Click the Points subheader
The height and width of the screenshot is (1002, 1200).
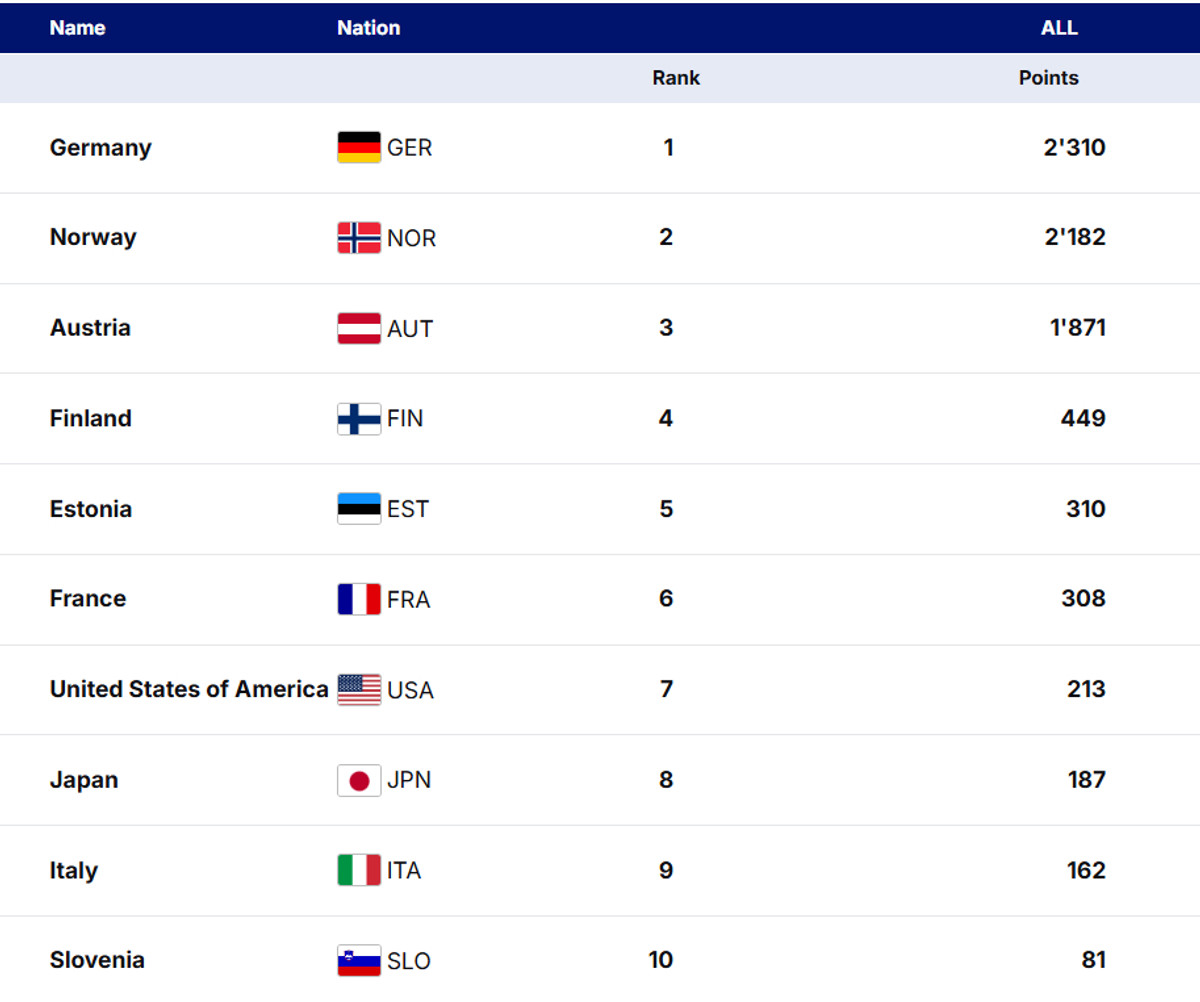point(1048,78)
